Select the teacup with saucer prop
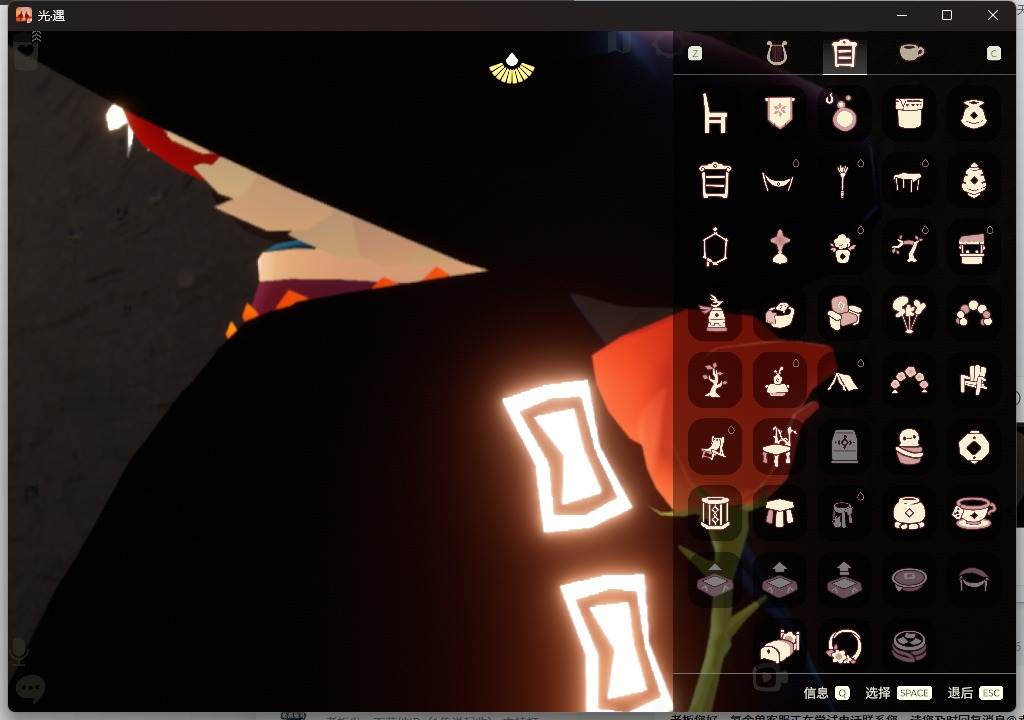The image size is (1024, 720). click(x=973, y=513)
